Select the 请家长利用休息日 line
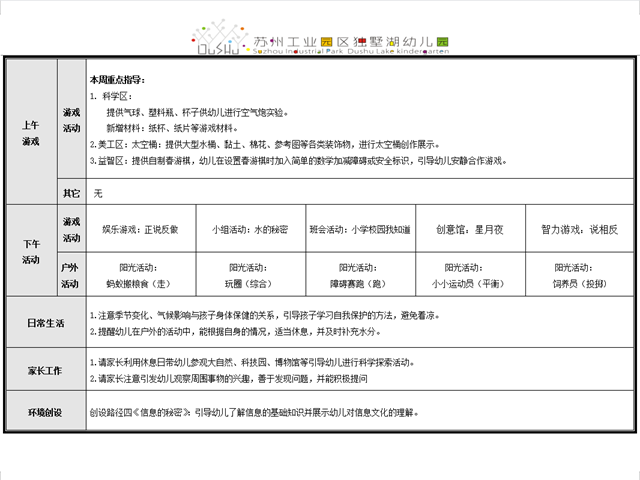This screenshot has width=640, height=480. click(252, 362)
